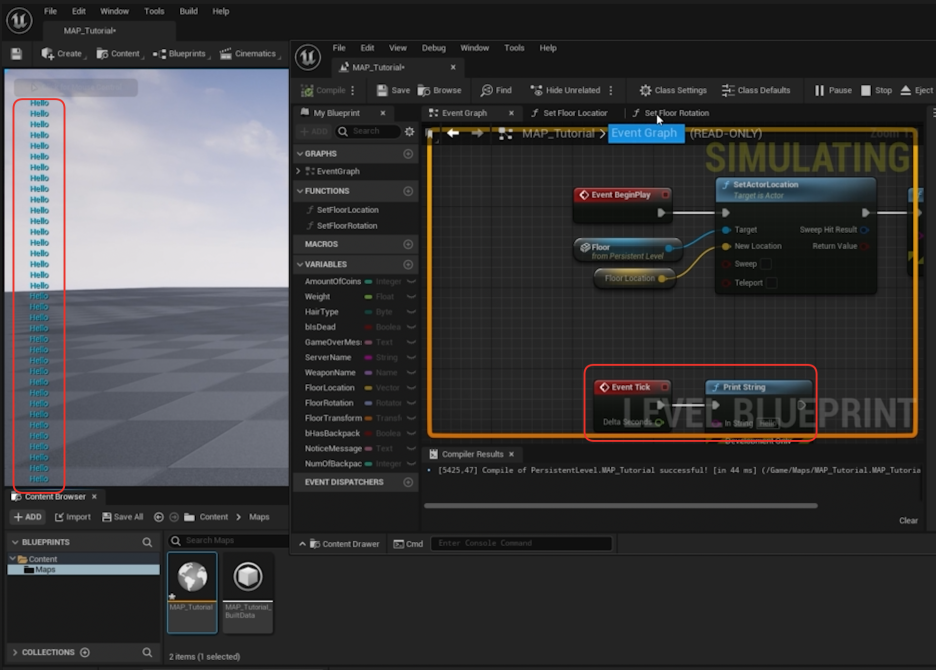The height and width of the screenshot is (670, 936).
Task: Select SetFloorLocation function
Action: tap(347, 210)
